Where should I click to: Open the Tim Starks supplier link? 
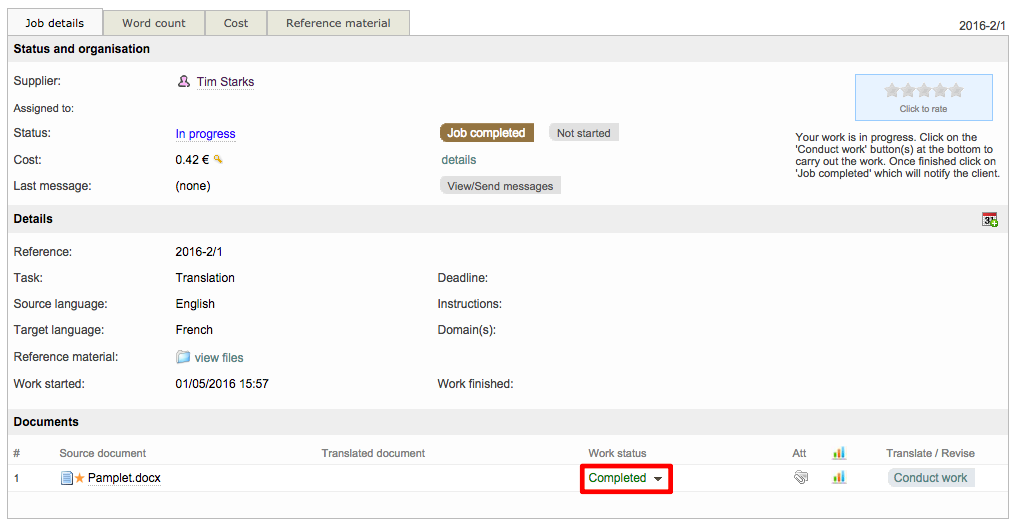click(x=225, y=82)
